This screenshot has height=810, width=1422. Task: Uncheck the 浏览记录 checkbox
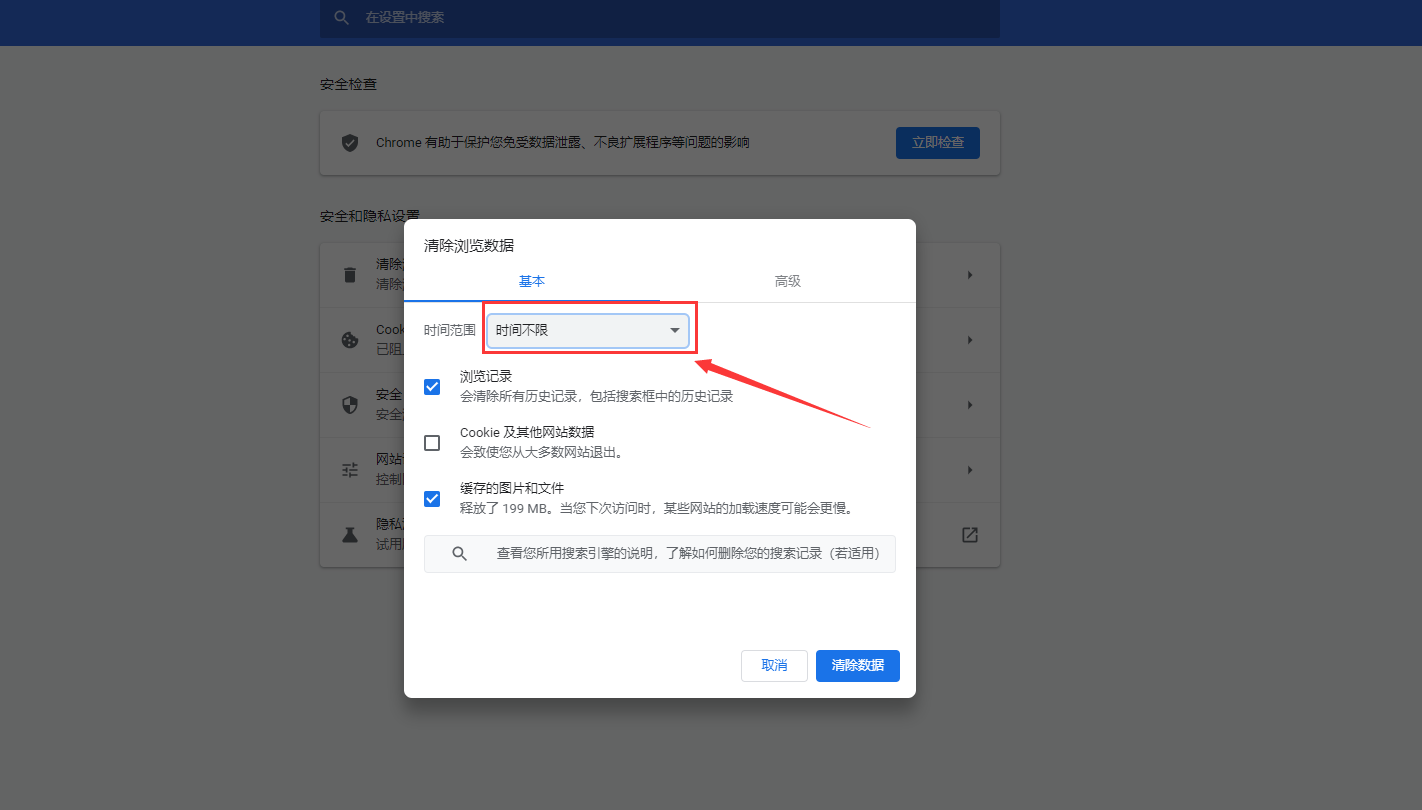point(431,386)
